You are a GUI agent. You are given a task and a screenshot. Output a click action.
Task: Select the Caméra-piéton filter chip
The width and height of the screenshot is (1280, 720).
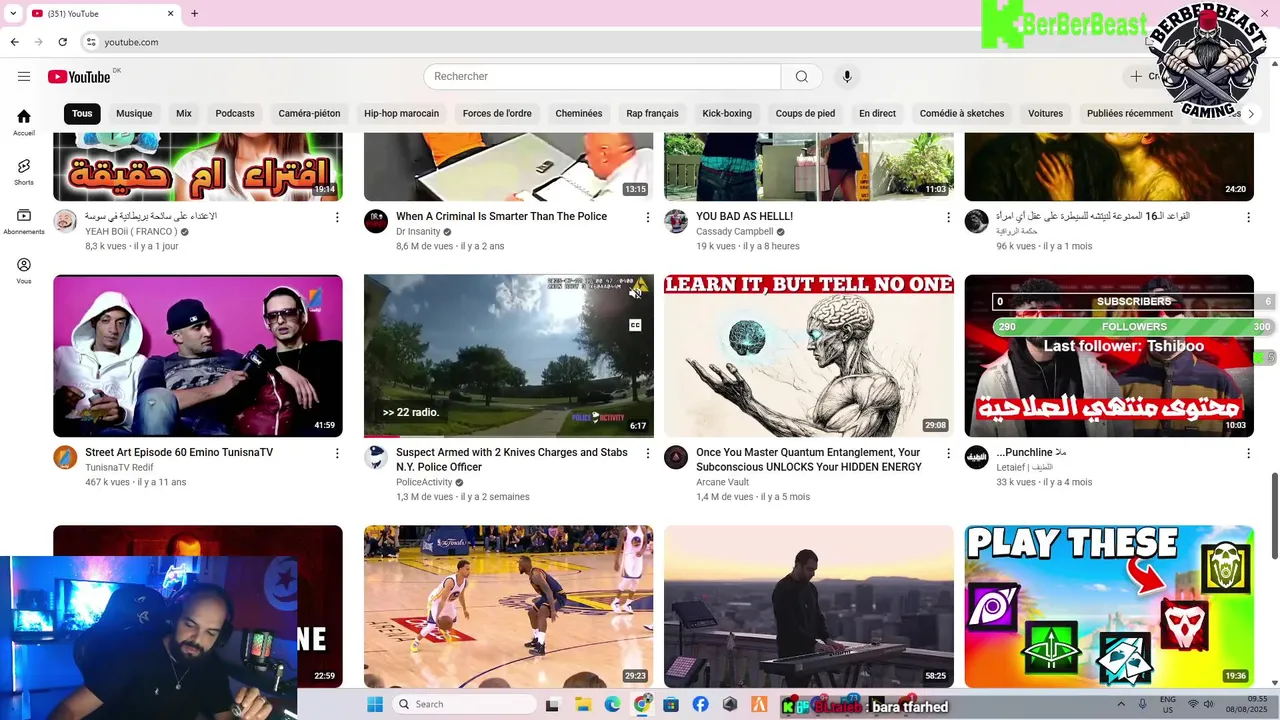point(309,113)
